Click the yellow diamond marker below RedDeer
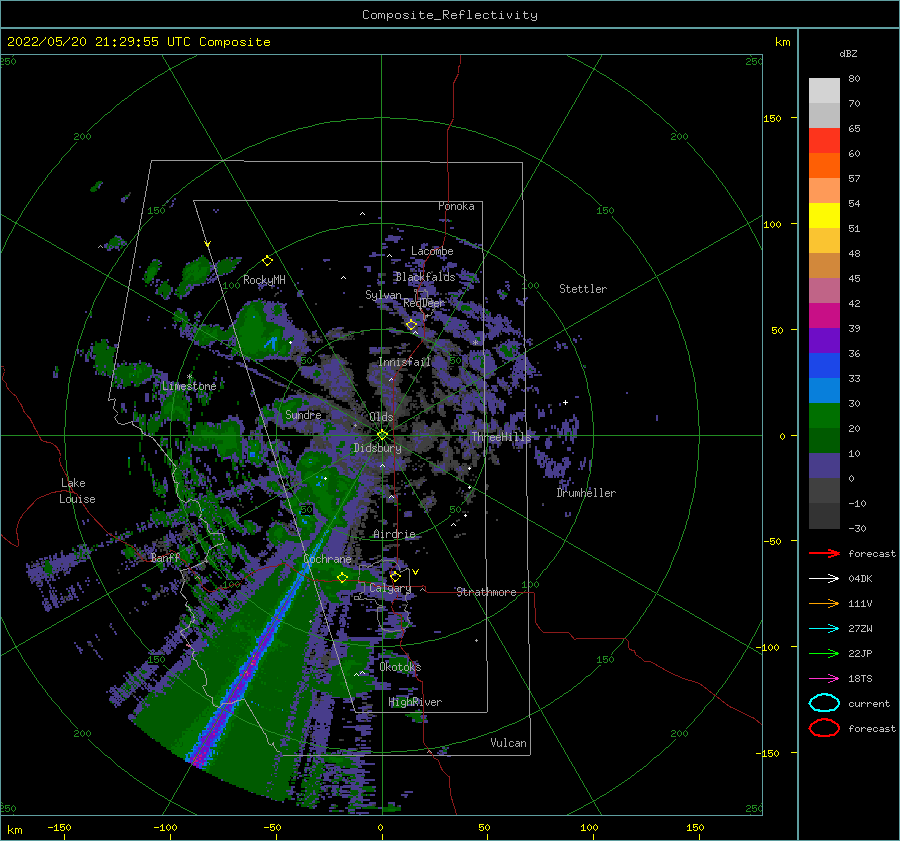The width and height of the screenshot is (900, 841). pos(412,325)
